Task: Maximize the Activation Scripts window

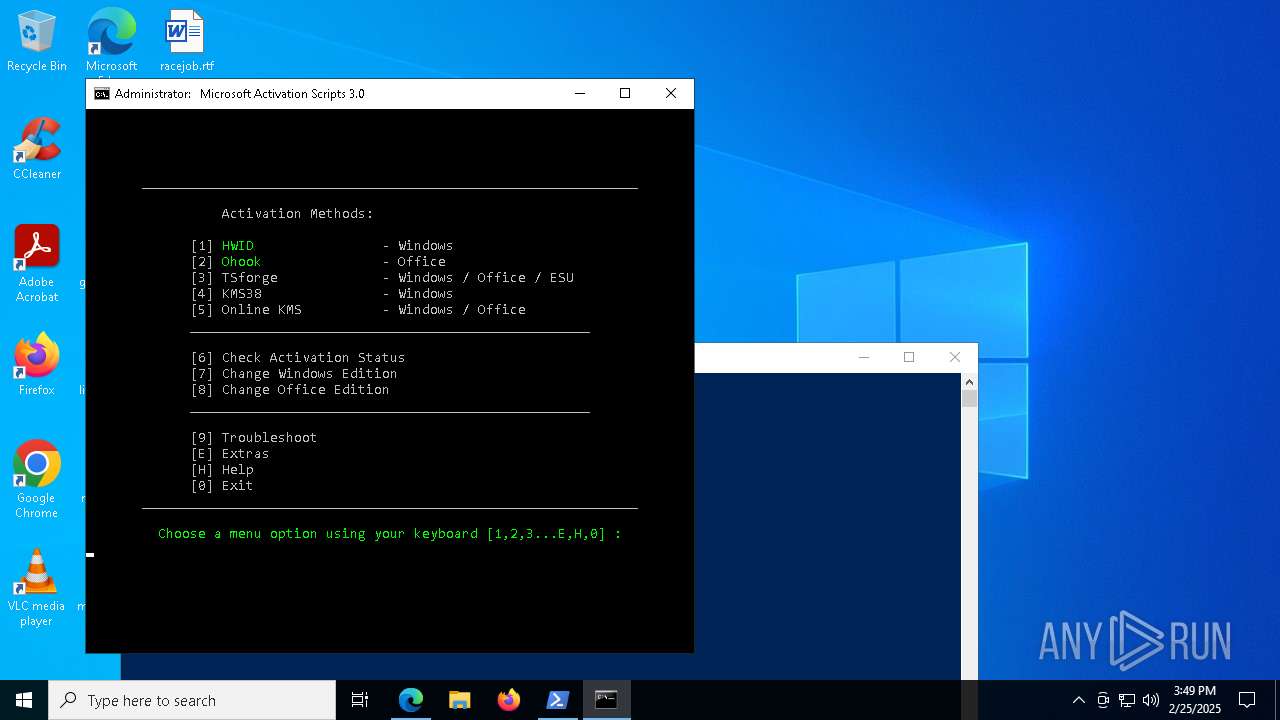Action: pyautogui.click(x=625, y=94)
